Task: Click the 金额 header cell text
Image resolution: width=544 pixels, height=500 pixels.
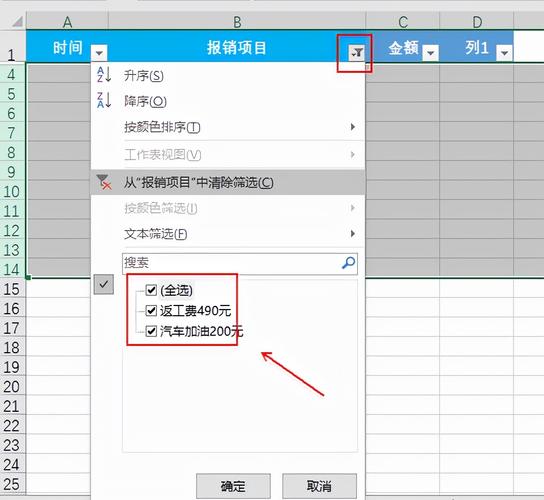Action: point(403,48)
